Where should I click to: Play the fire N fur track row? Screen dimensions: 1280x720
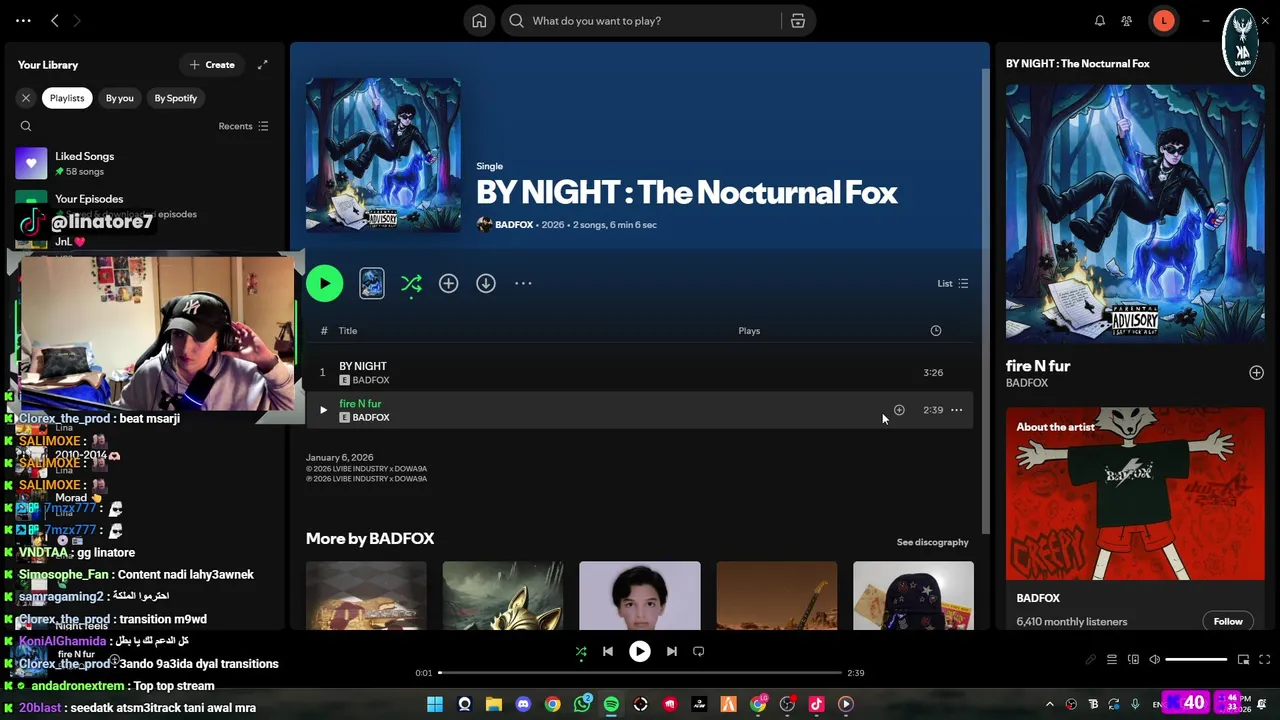click(x=323, y=410)
